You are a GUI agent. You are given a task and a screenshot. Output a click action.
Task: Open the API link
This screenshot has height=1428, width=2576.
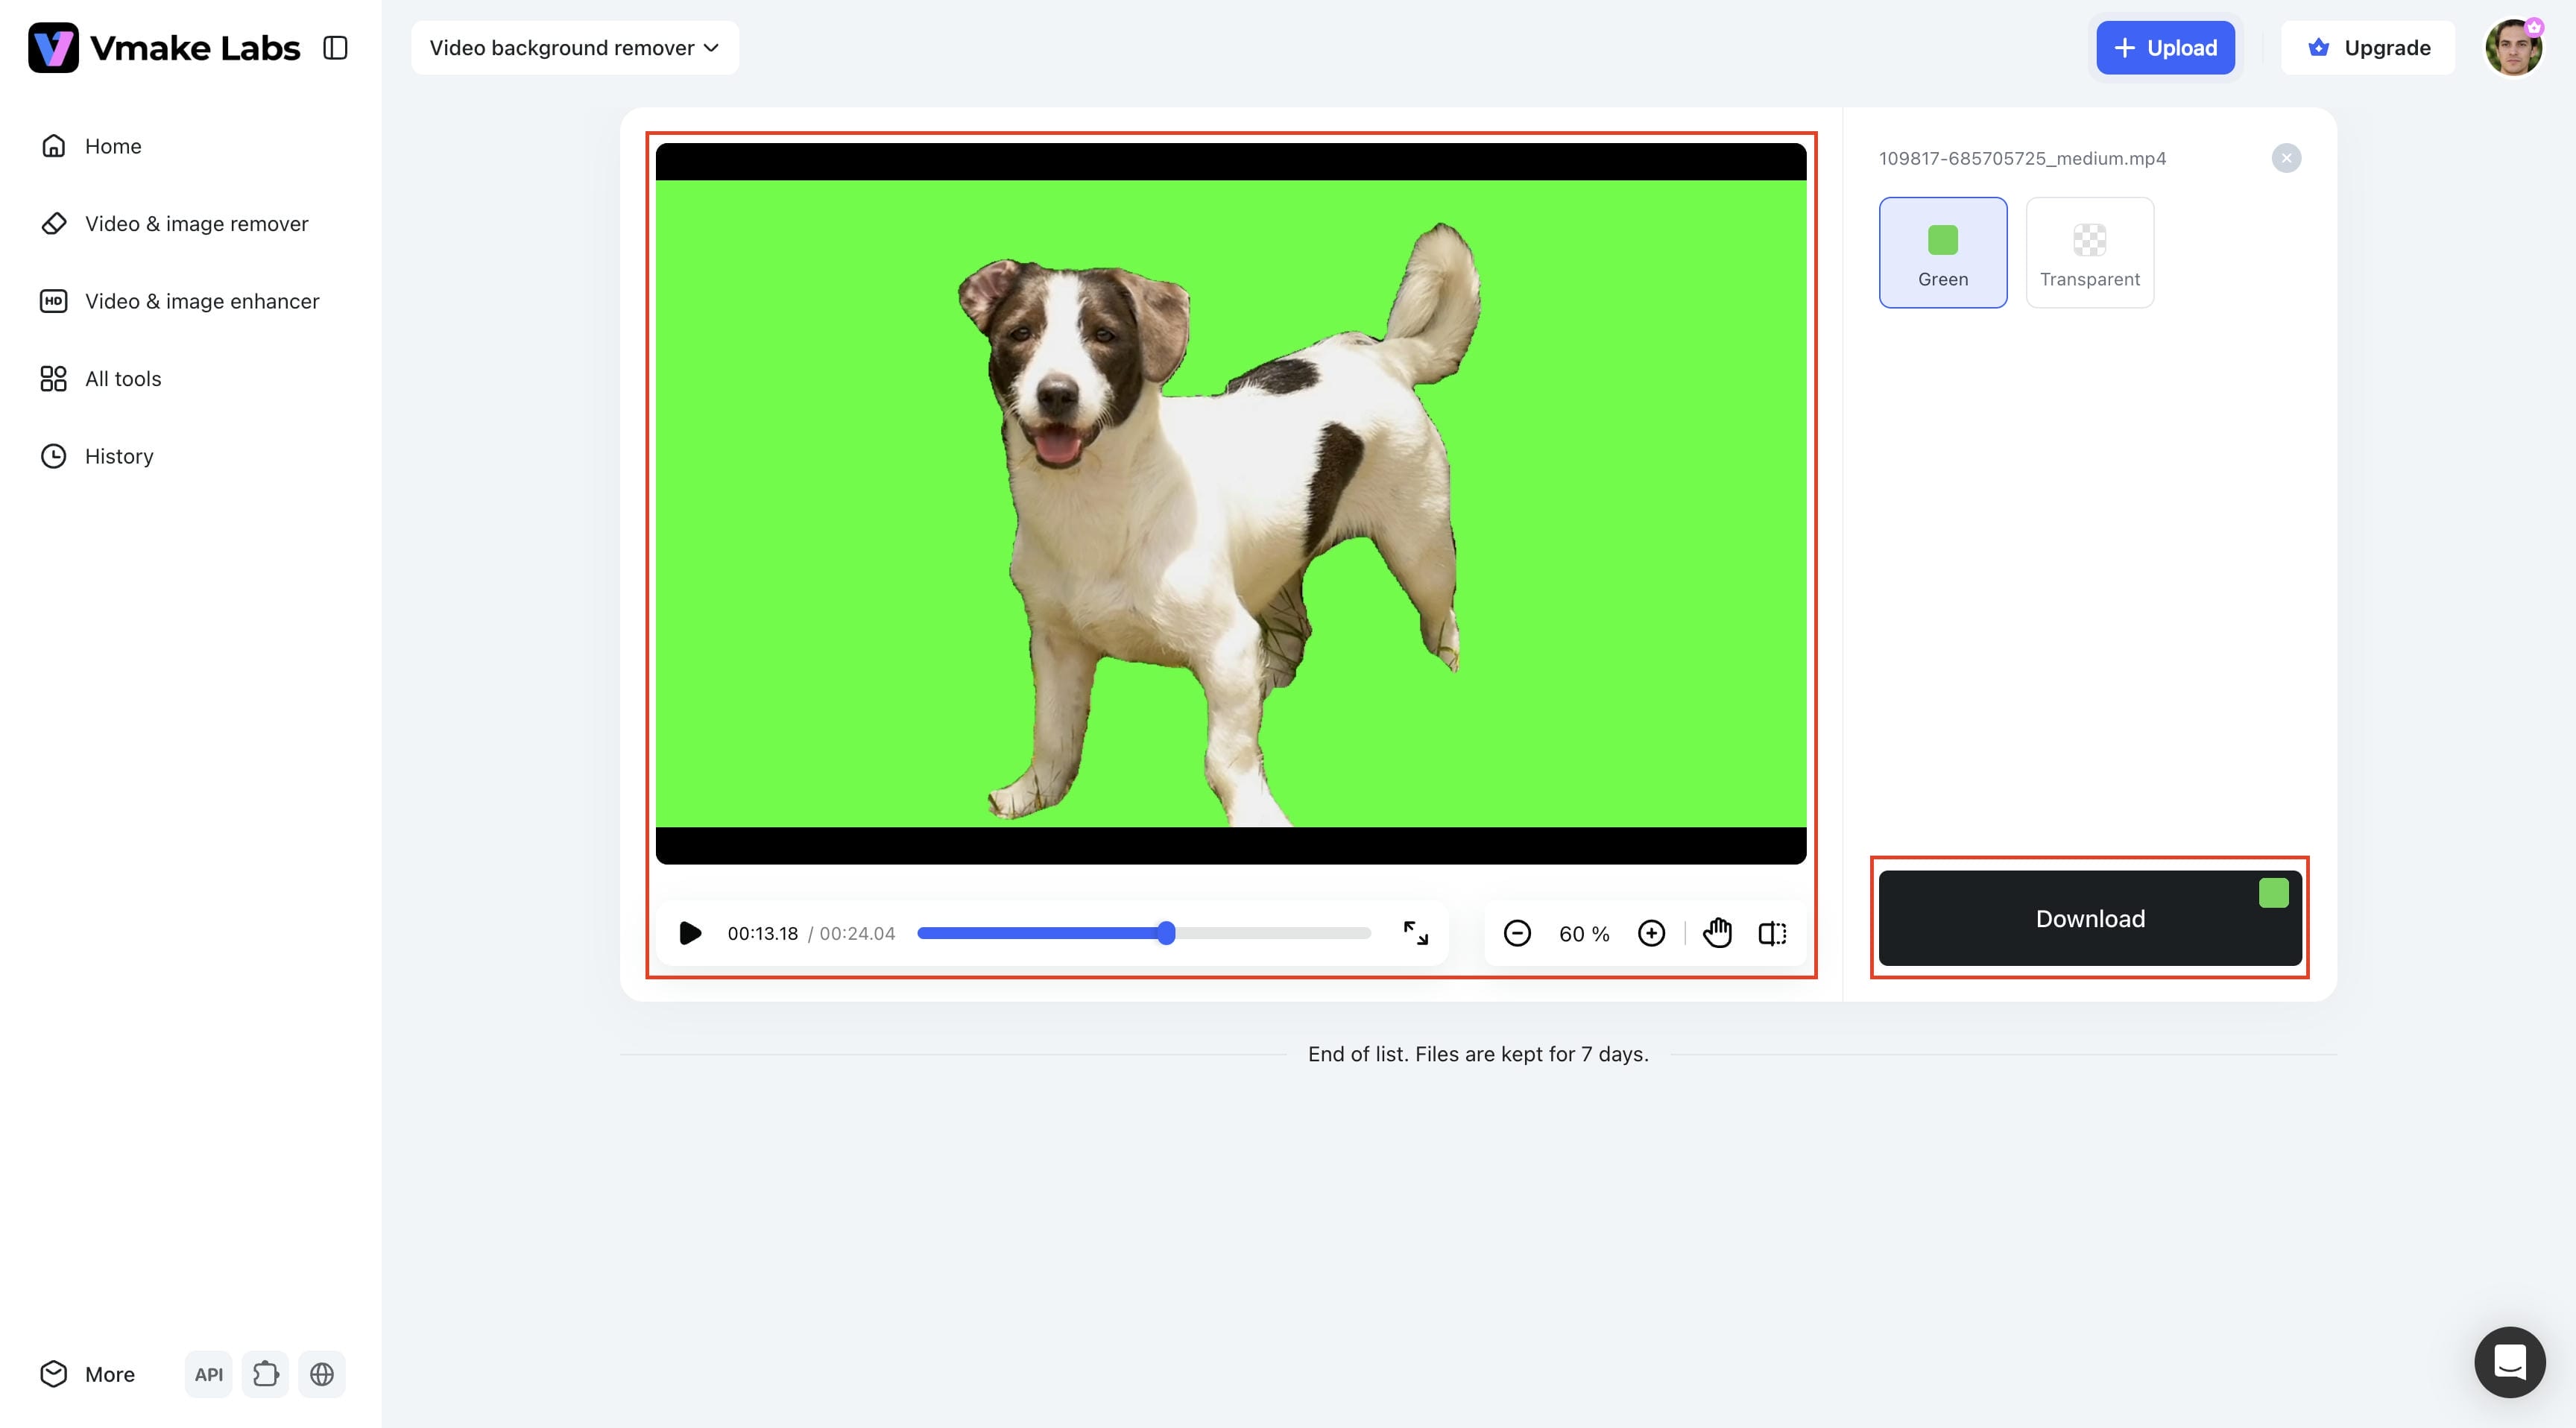pos(208,1374)
